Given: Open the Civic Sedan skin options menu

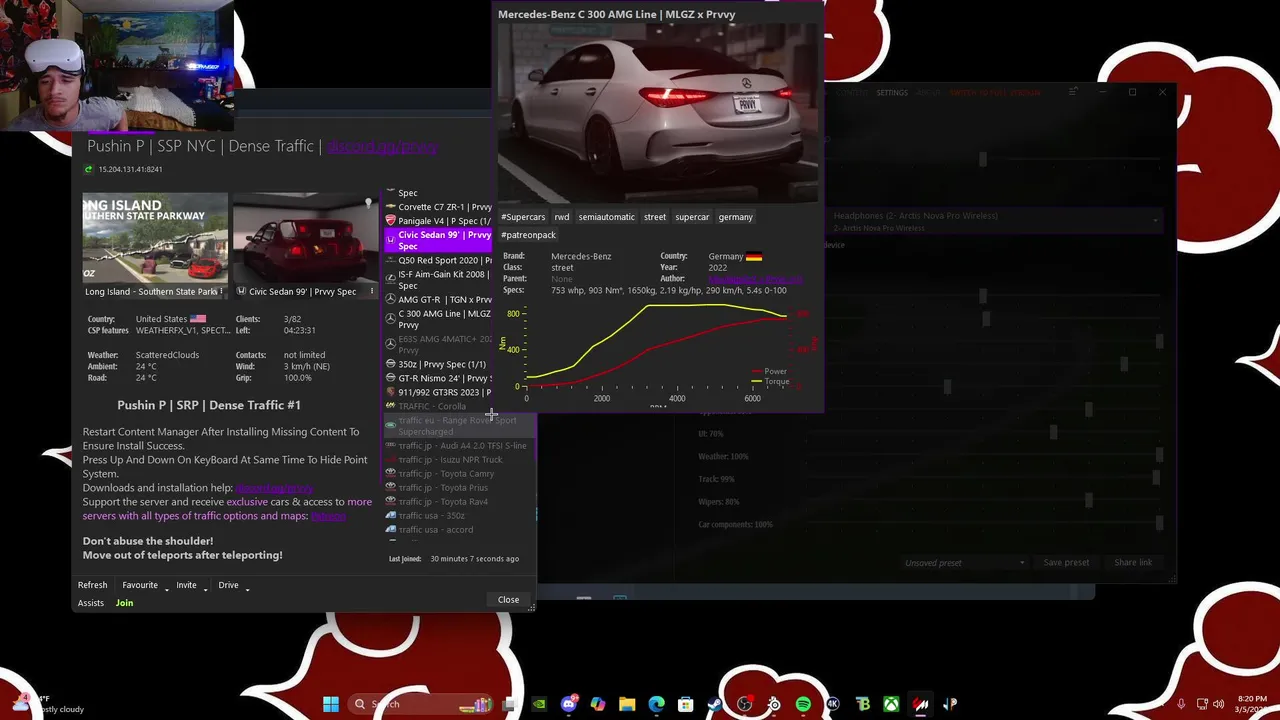Looking at the screenshot, I should coord(372,292).
